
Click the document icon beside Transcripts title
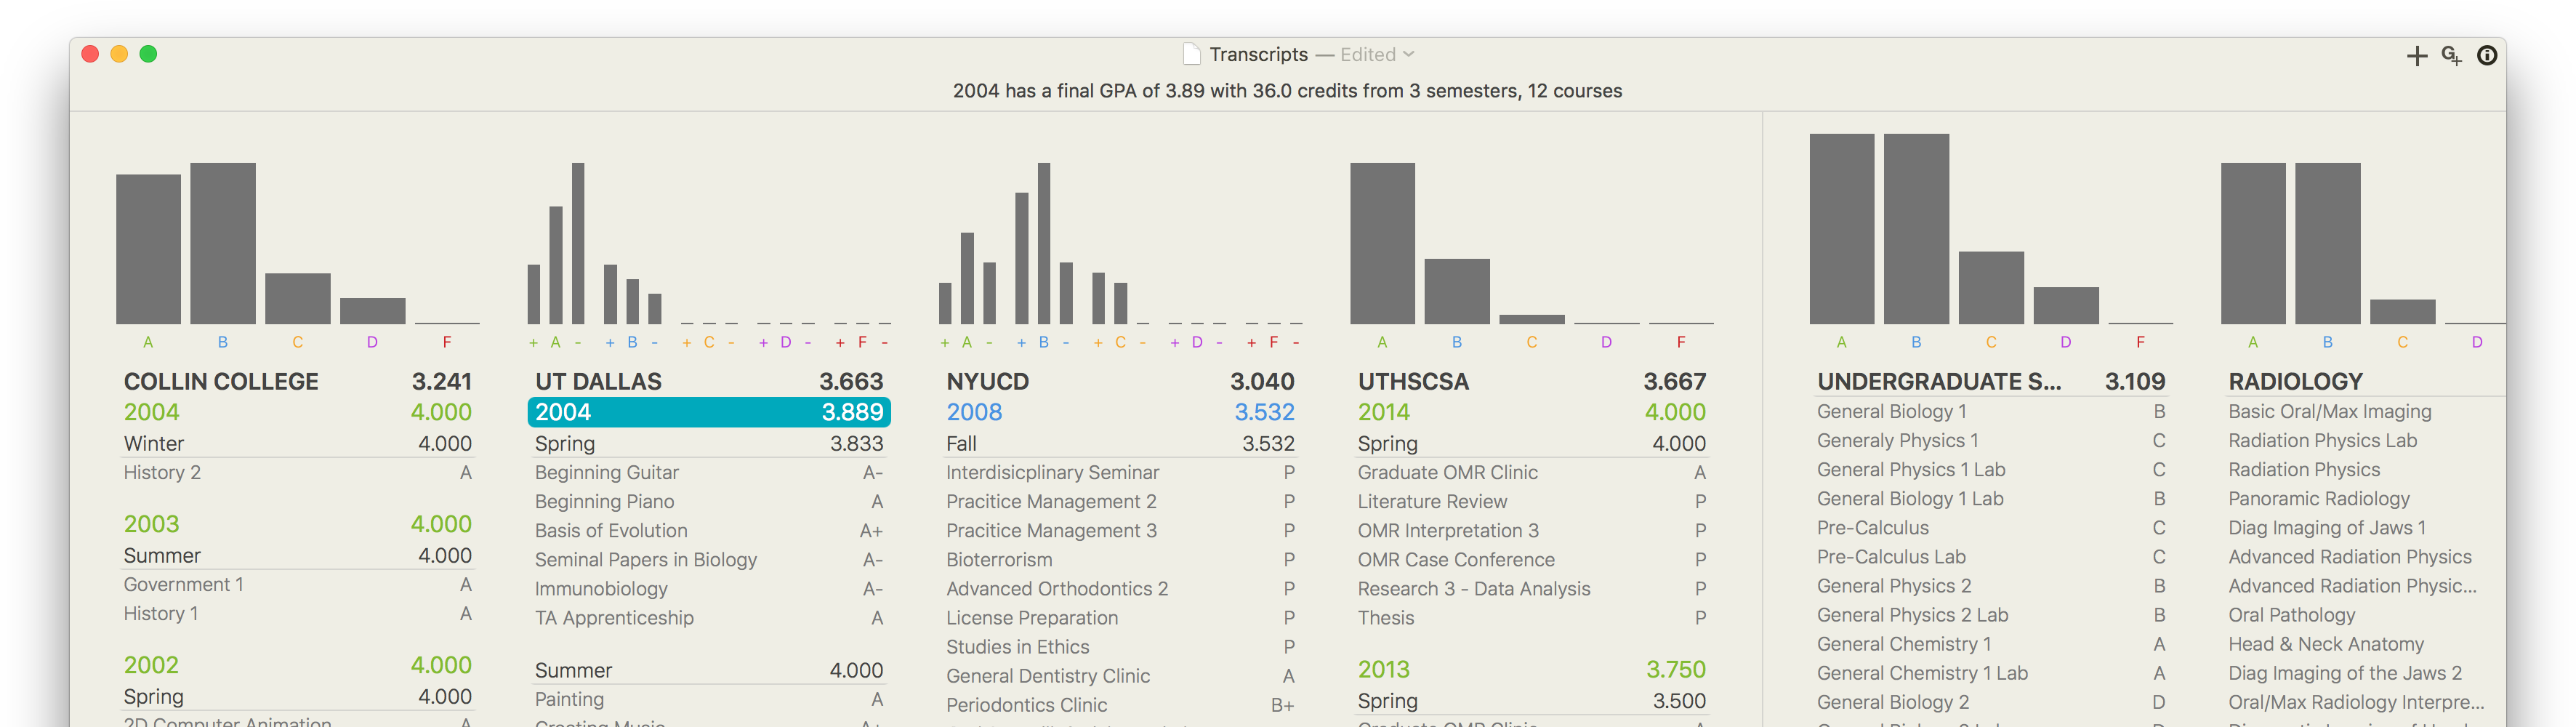[1191, 54]
